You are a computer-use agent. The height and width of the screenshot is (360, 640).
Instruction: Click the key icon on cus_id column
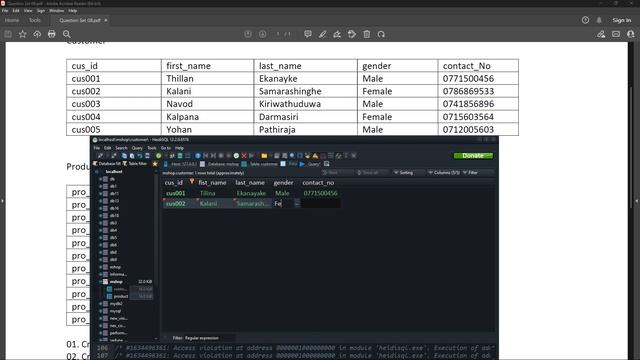pos(191,182)
